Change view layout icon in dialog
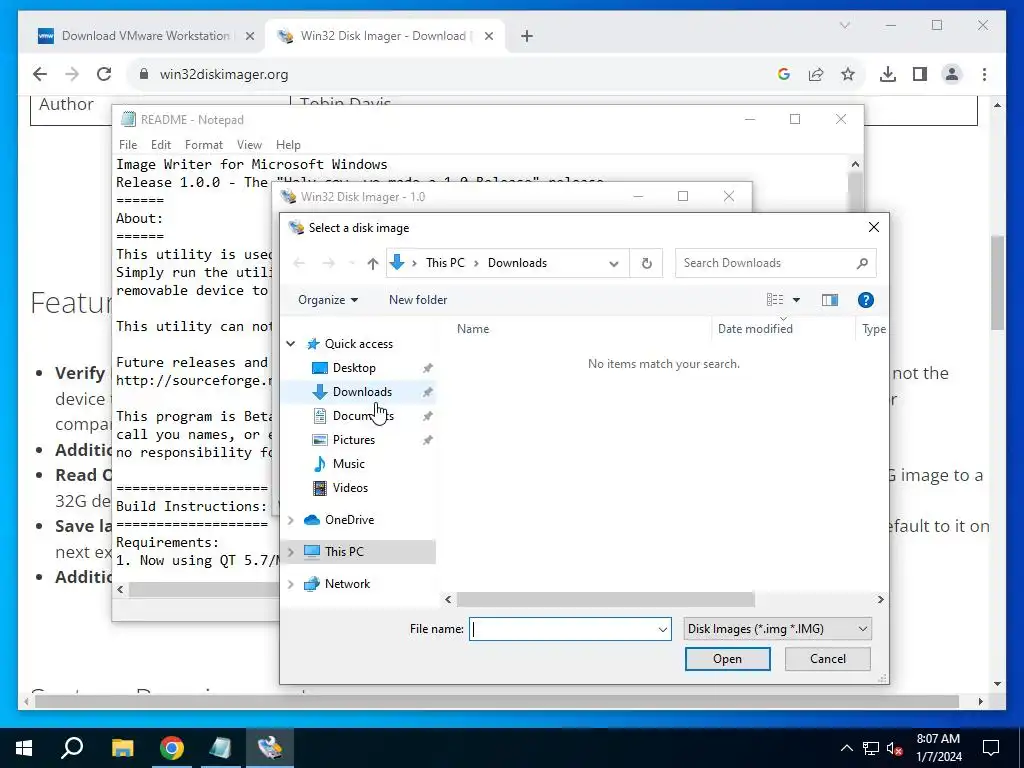This screenshot has height=768, width=1024. tap(775, 300)
